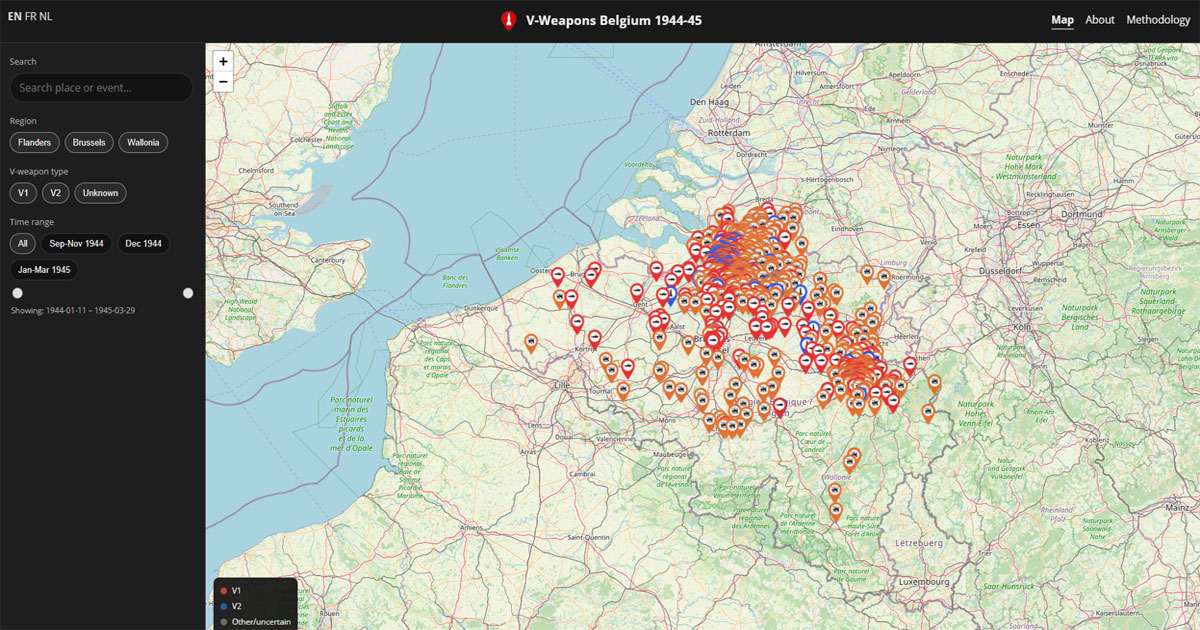Switch to the About page
The image size is (1200, 630).
[1100, 19]
